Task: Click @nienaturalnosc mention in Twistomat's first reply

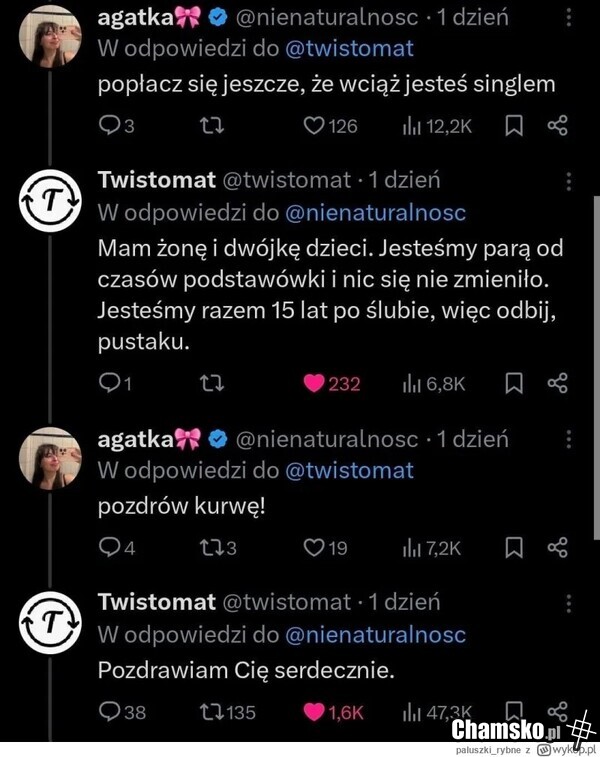Action: (x=375, y=212)
